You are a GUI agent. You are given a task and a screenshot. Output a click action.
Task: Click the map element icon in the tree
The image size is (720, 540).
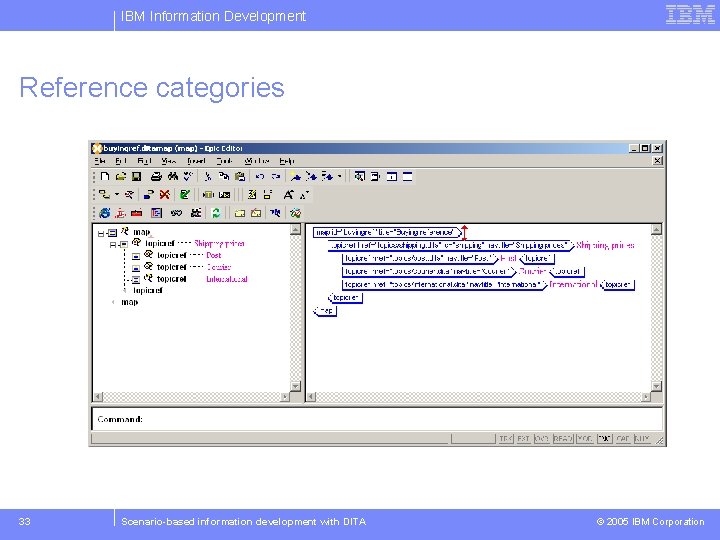pos(124,231)
